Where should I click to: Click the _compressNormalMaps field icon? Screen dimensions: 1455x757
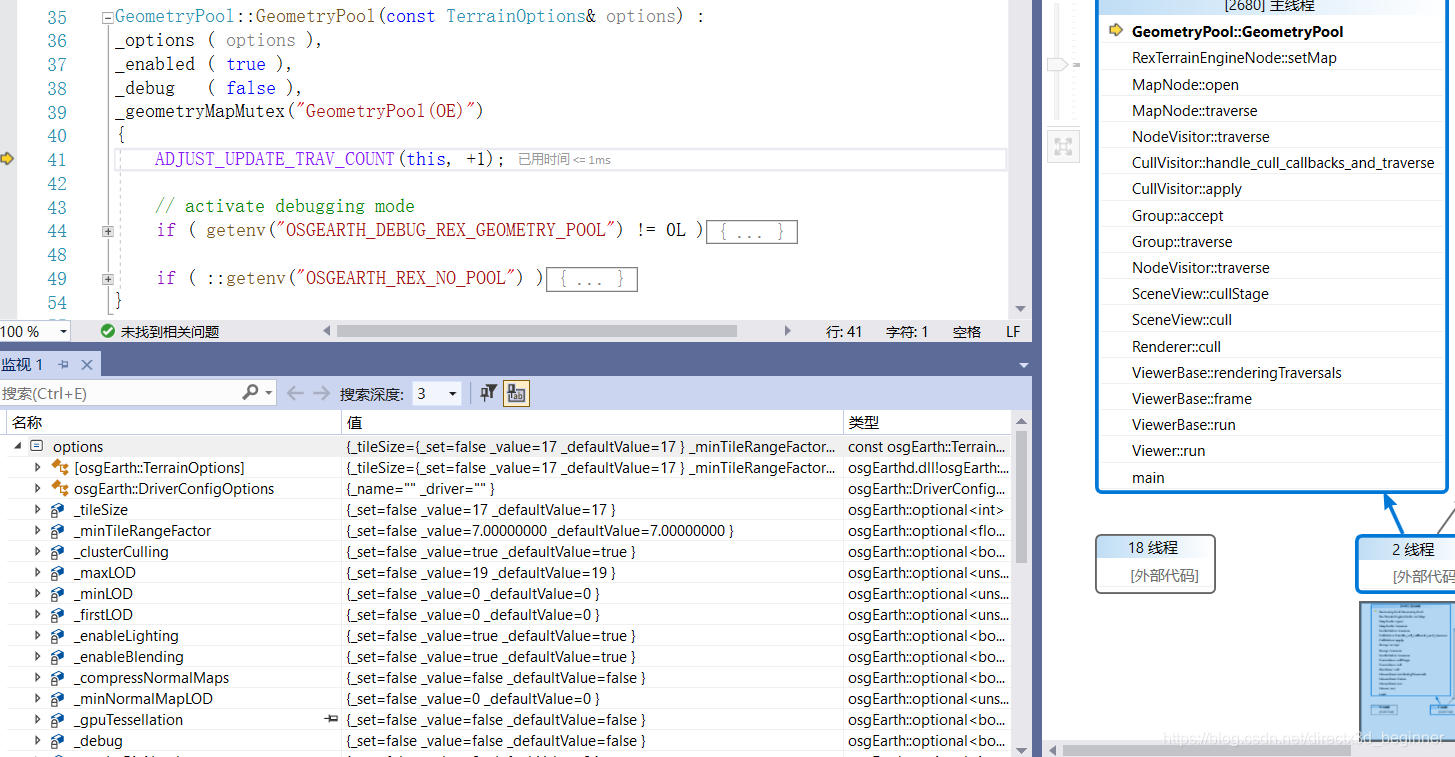58,678
